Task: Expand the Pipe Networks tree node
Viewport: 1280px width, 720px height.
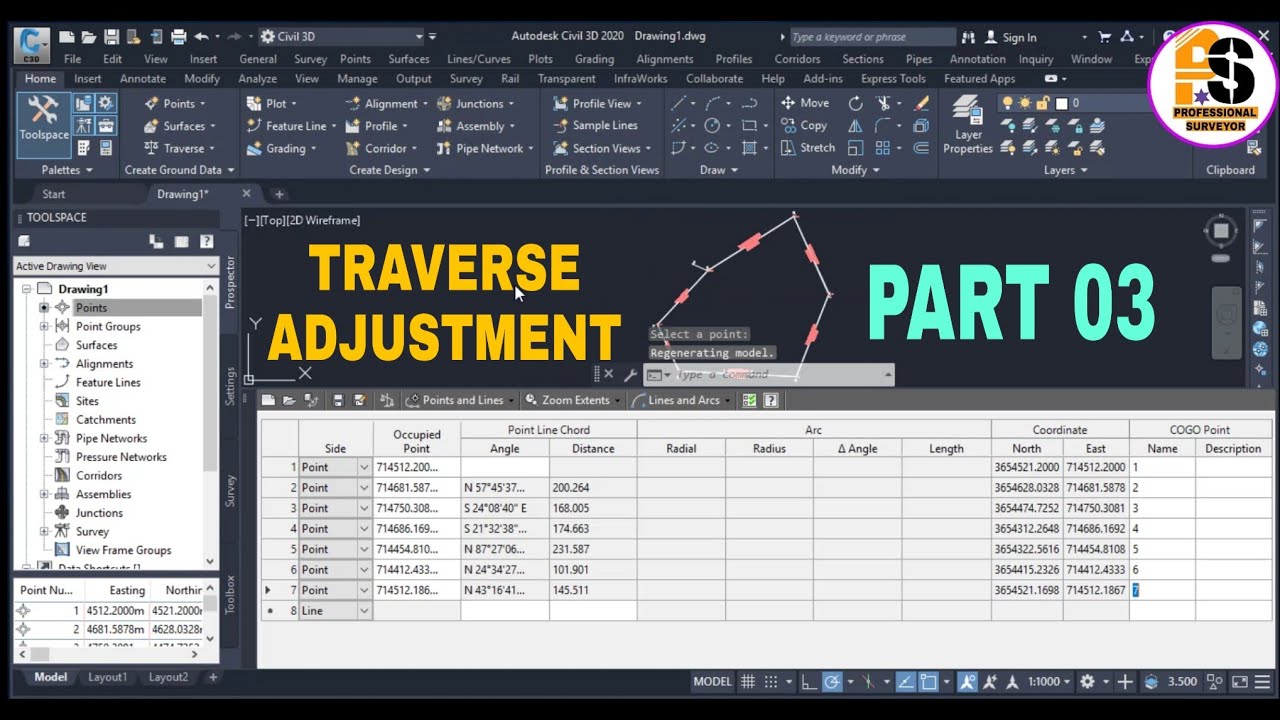Action: pos(44,438)
